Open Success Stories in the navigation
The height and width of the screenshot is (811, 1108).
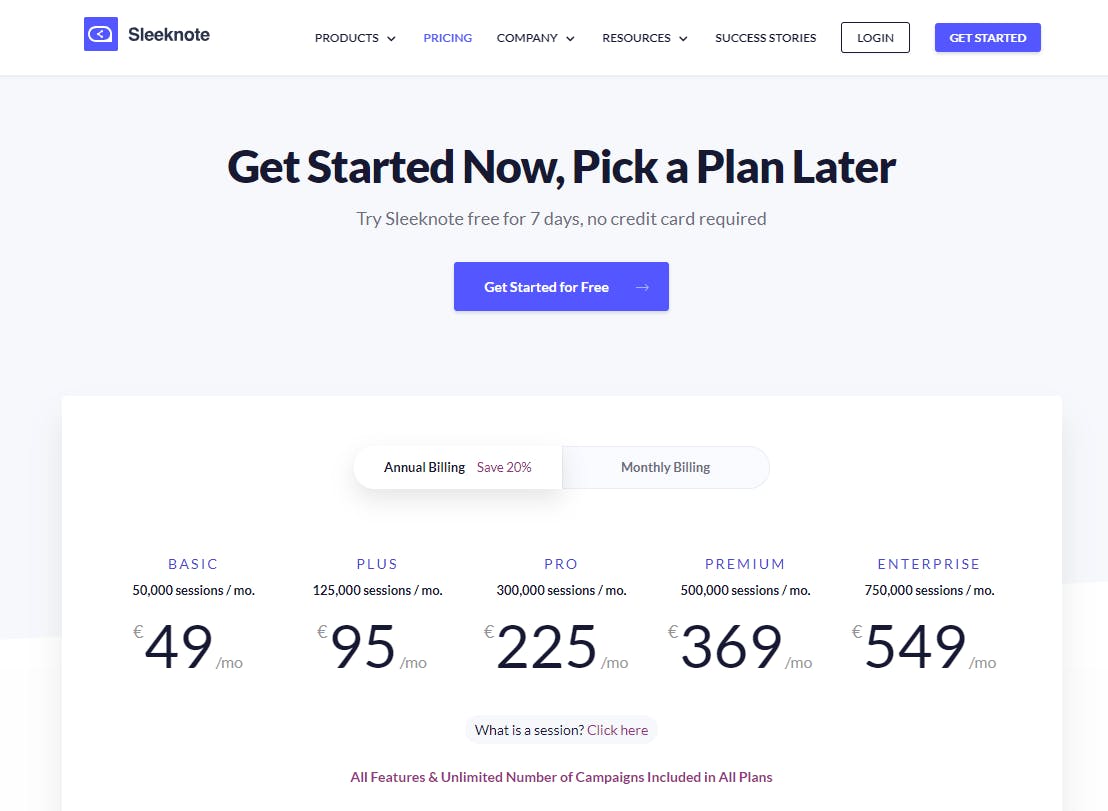coord(765,37)
